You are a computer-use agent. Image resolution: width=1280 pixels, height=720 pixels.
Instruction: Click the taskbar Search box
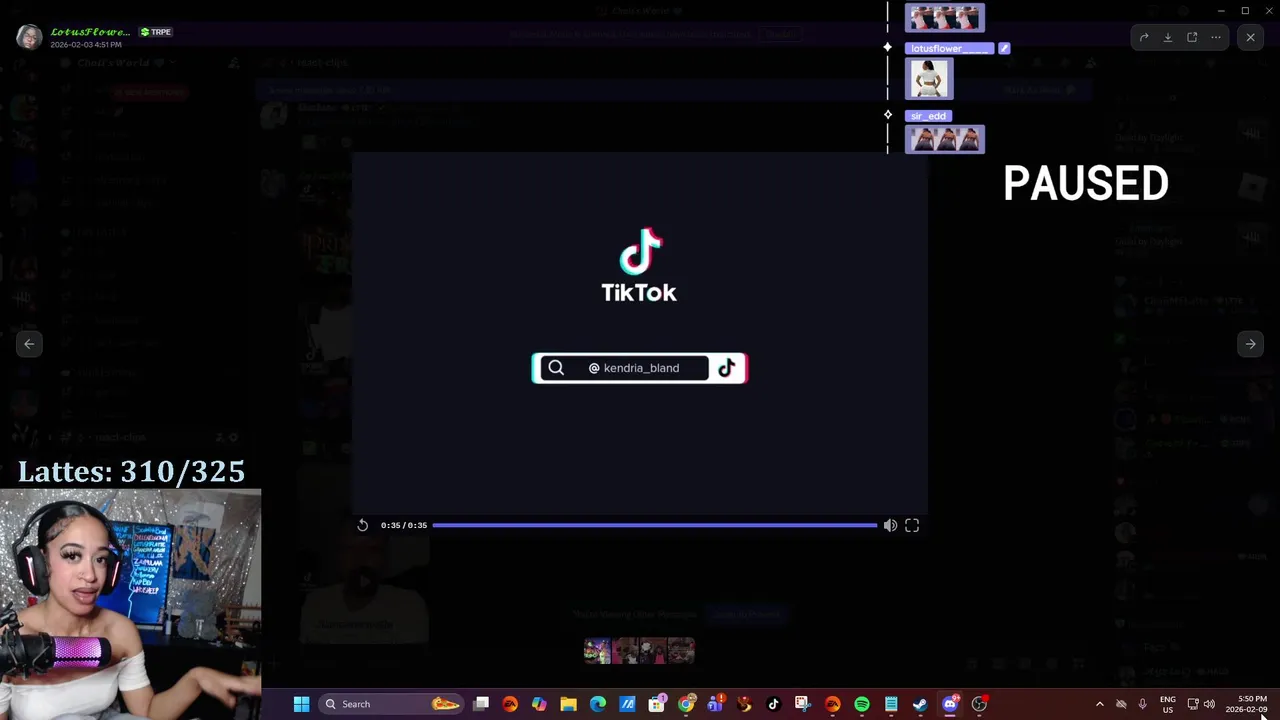390,704
